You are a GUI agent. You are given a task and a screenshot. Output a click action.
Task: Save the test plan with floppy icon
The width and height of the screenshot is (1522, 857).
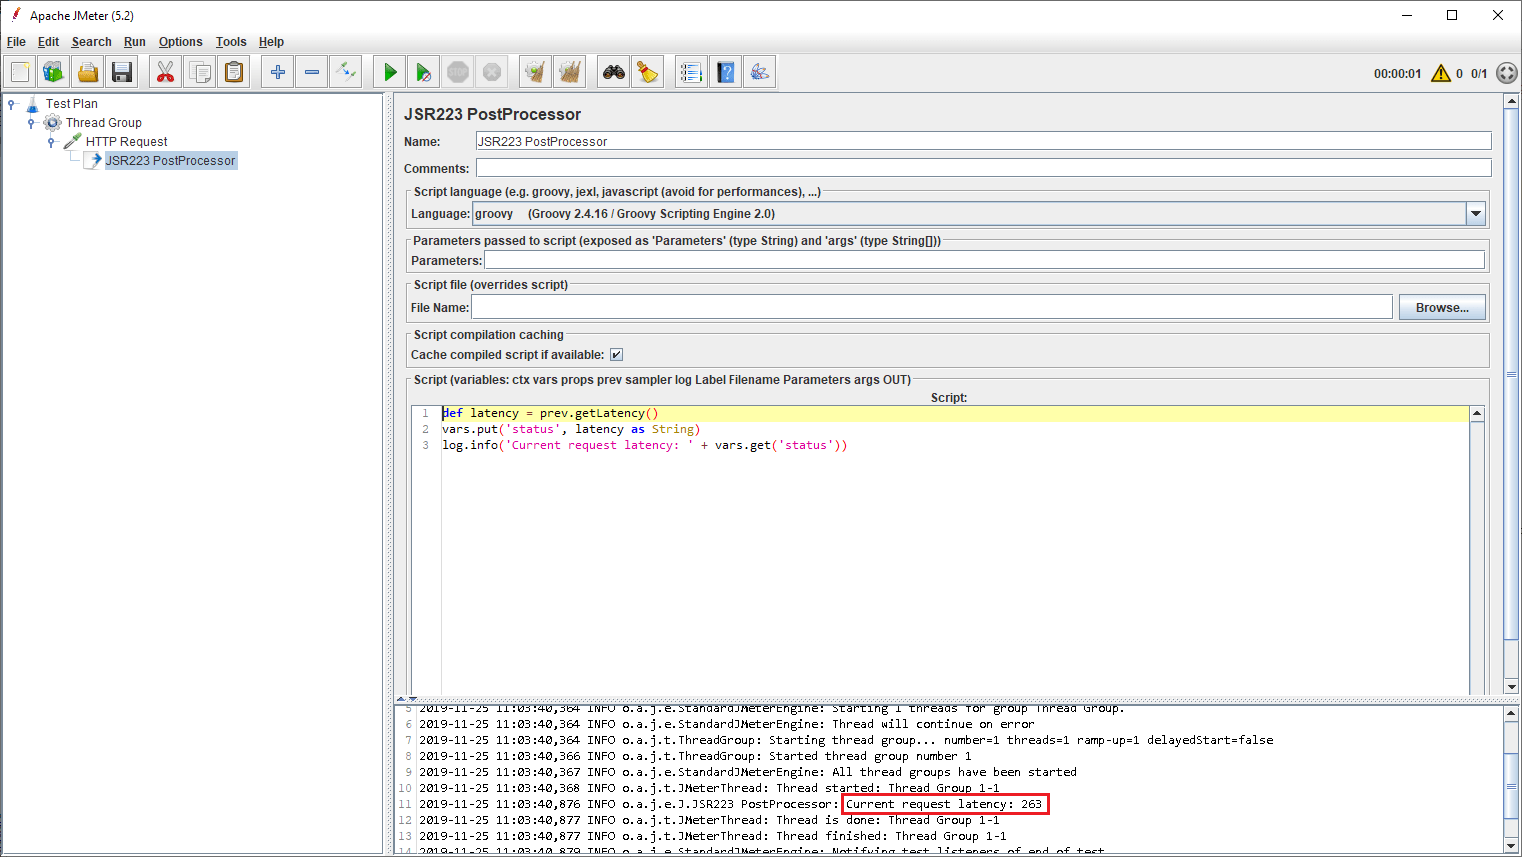(122, 72)
